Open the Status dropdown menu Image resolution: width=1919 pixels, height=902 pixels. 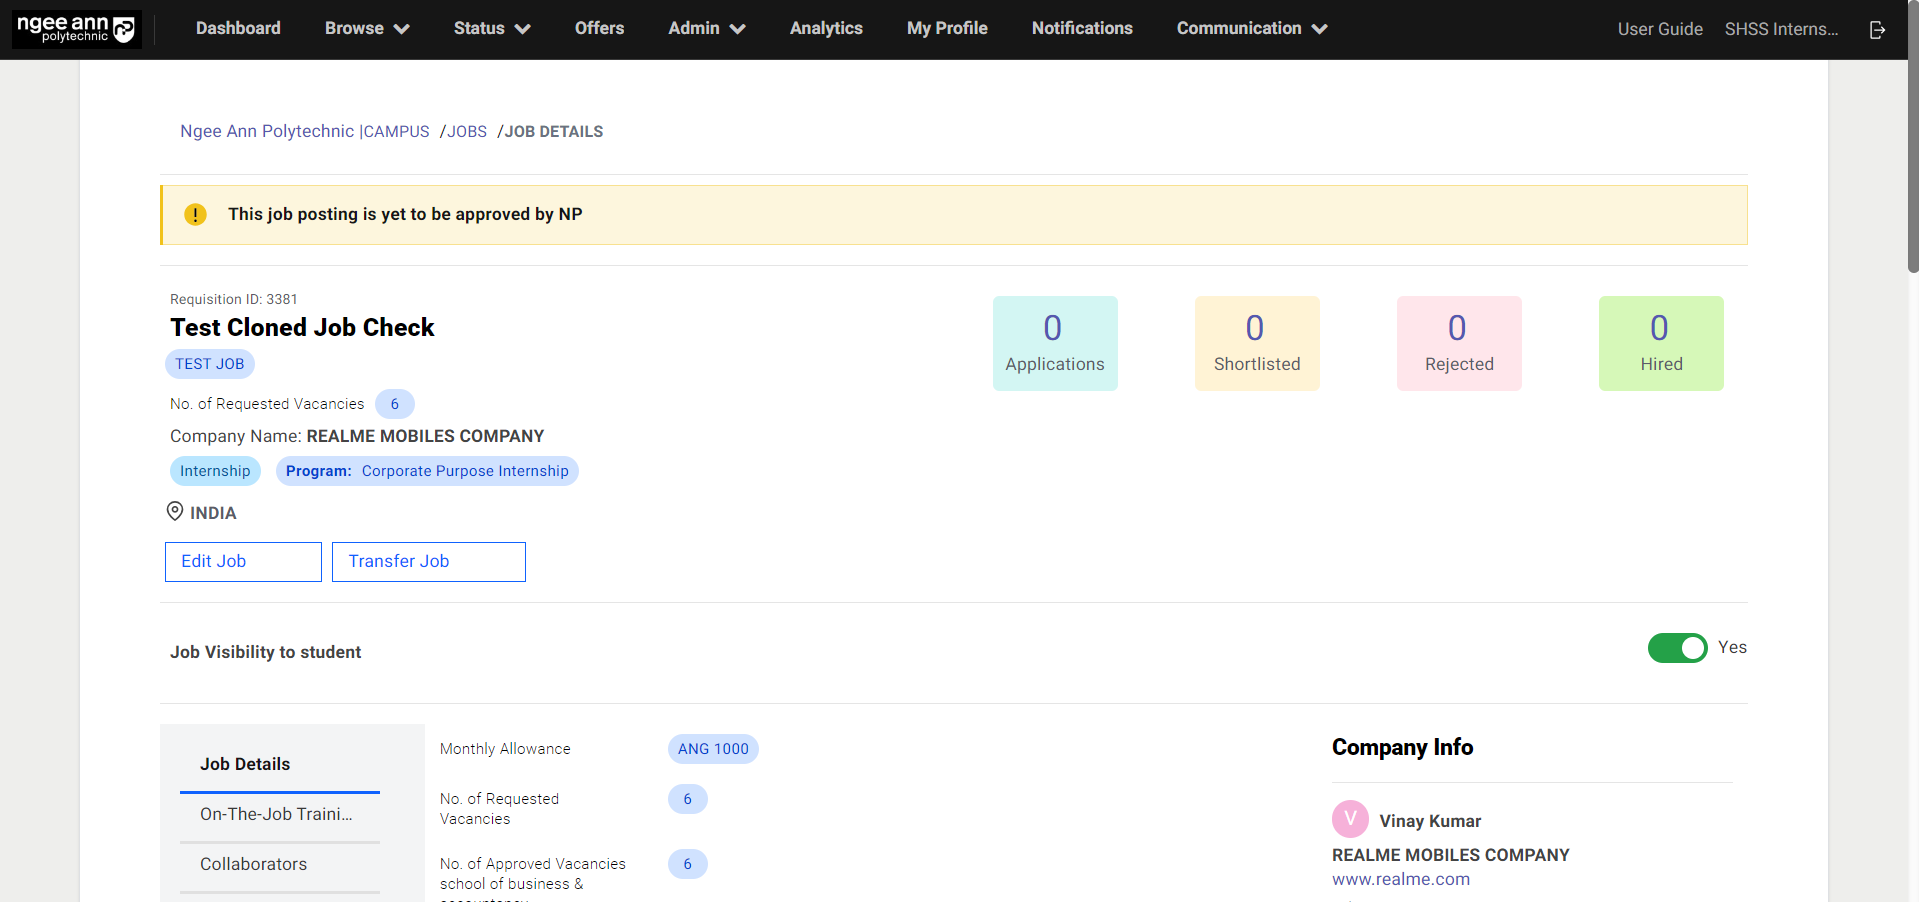click(x=491, y=29)
